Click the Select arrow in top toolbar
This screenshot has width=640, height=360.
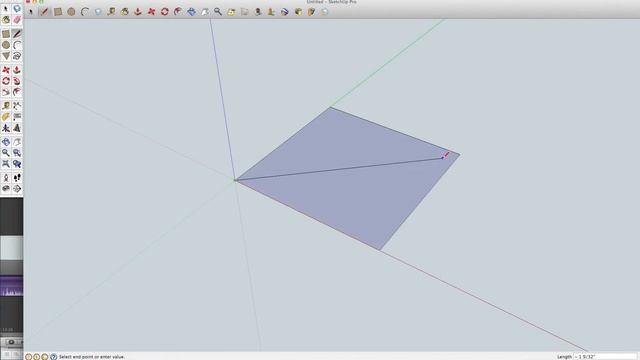[x=31, y=12]
